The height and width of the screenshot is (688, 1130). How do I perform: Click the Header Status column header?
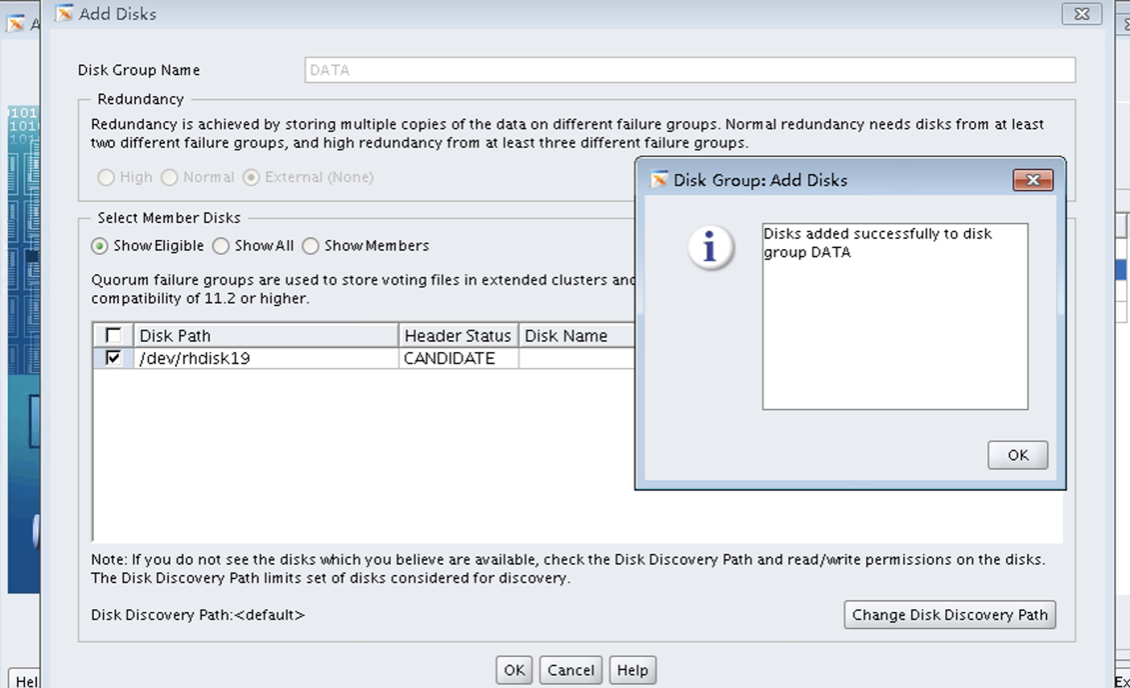[458, 336]
